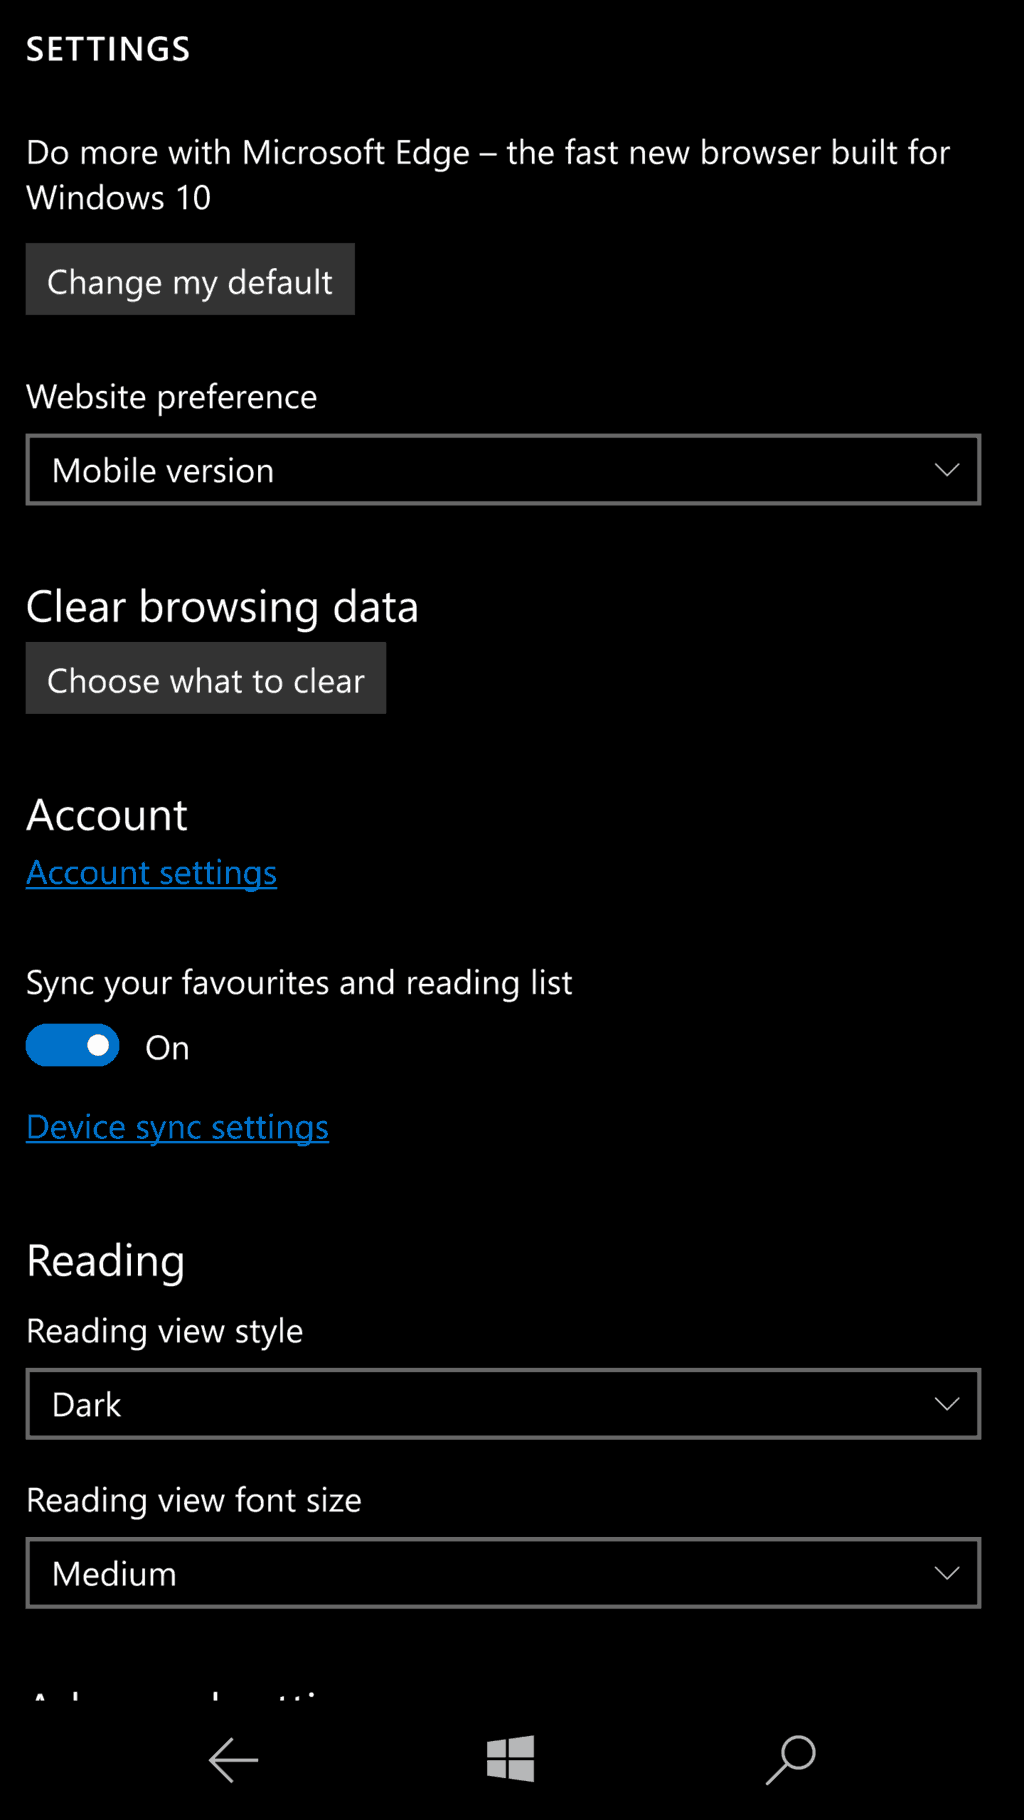Tap the search magnifier icon

point(790,1759)
